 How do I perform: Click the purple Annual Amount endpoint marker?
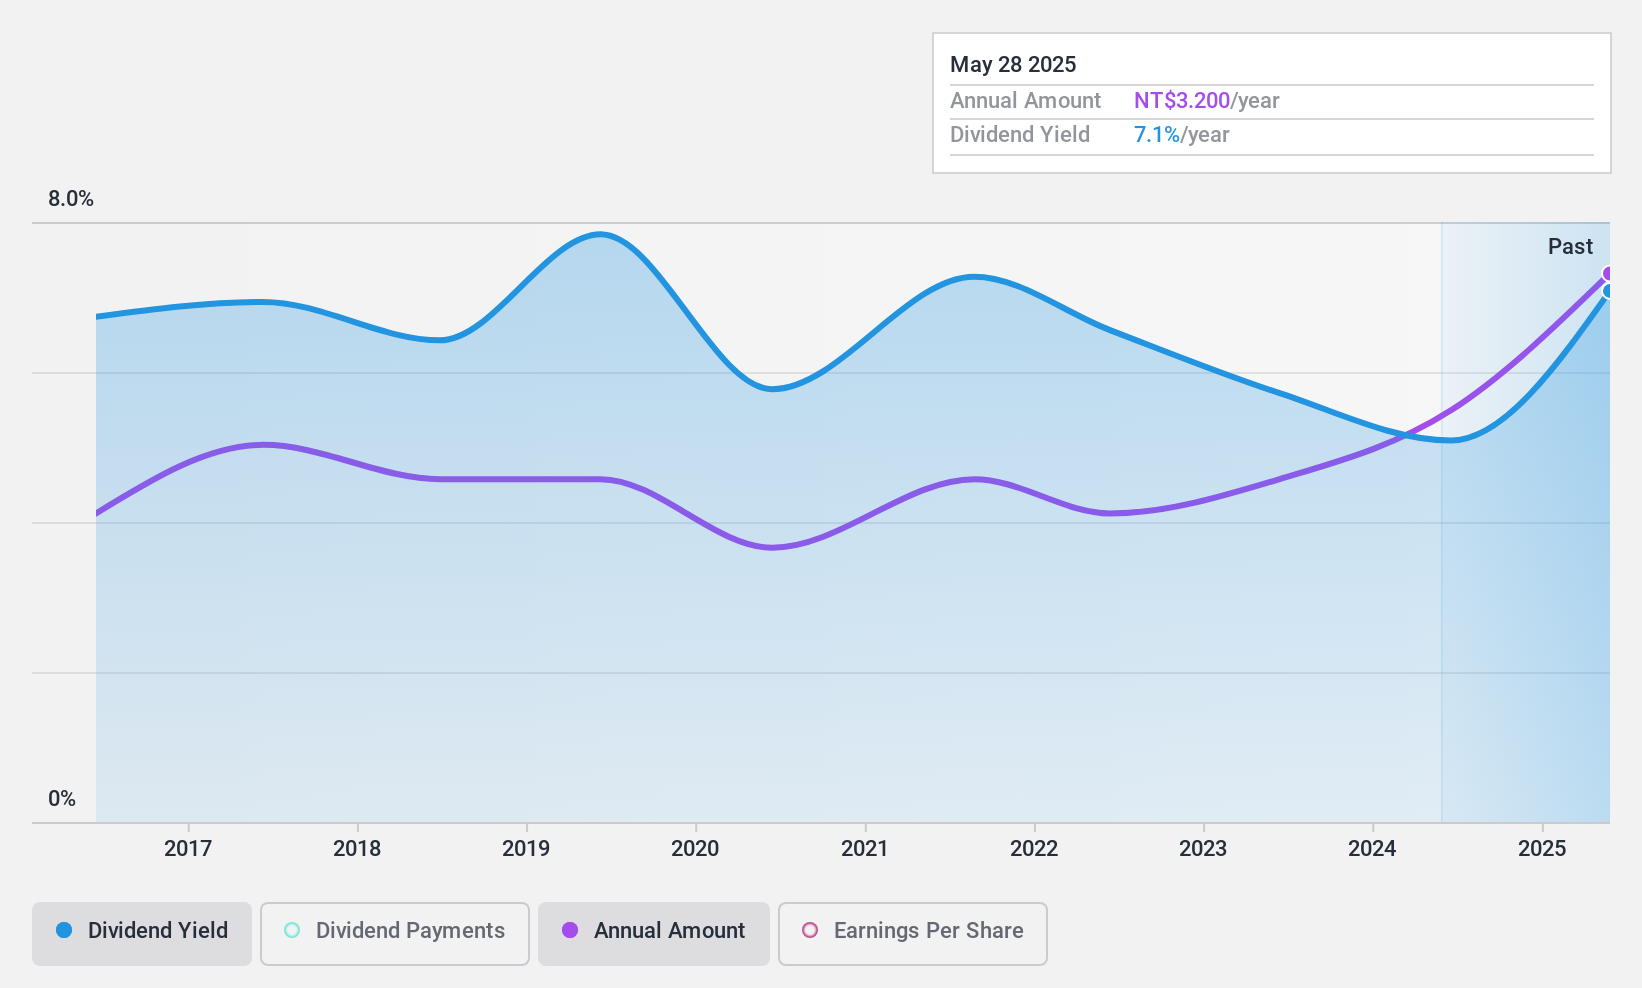pos(1609,274)
